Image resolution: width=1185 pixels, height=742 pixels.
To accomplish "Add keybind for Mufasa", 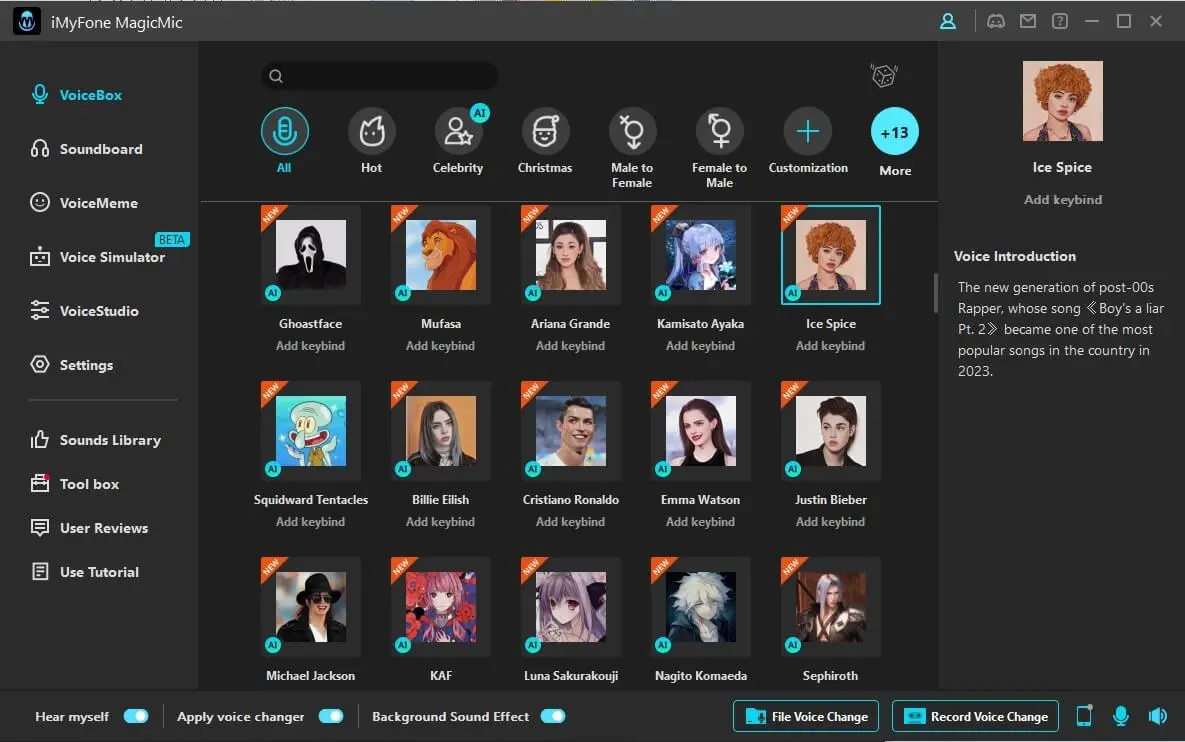I will pos(441,345).
